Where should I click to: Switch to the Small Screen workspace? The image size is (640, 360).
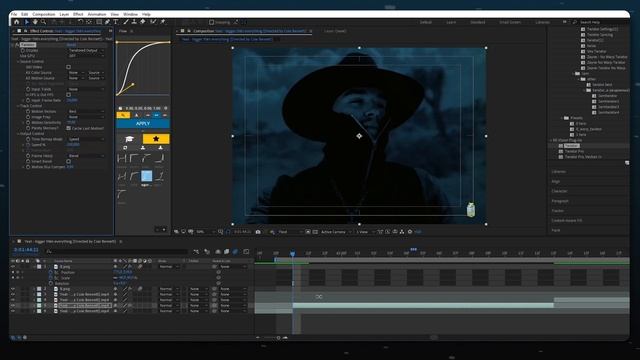pos(510,22)
